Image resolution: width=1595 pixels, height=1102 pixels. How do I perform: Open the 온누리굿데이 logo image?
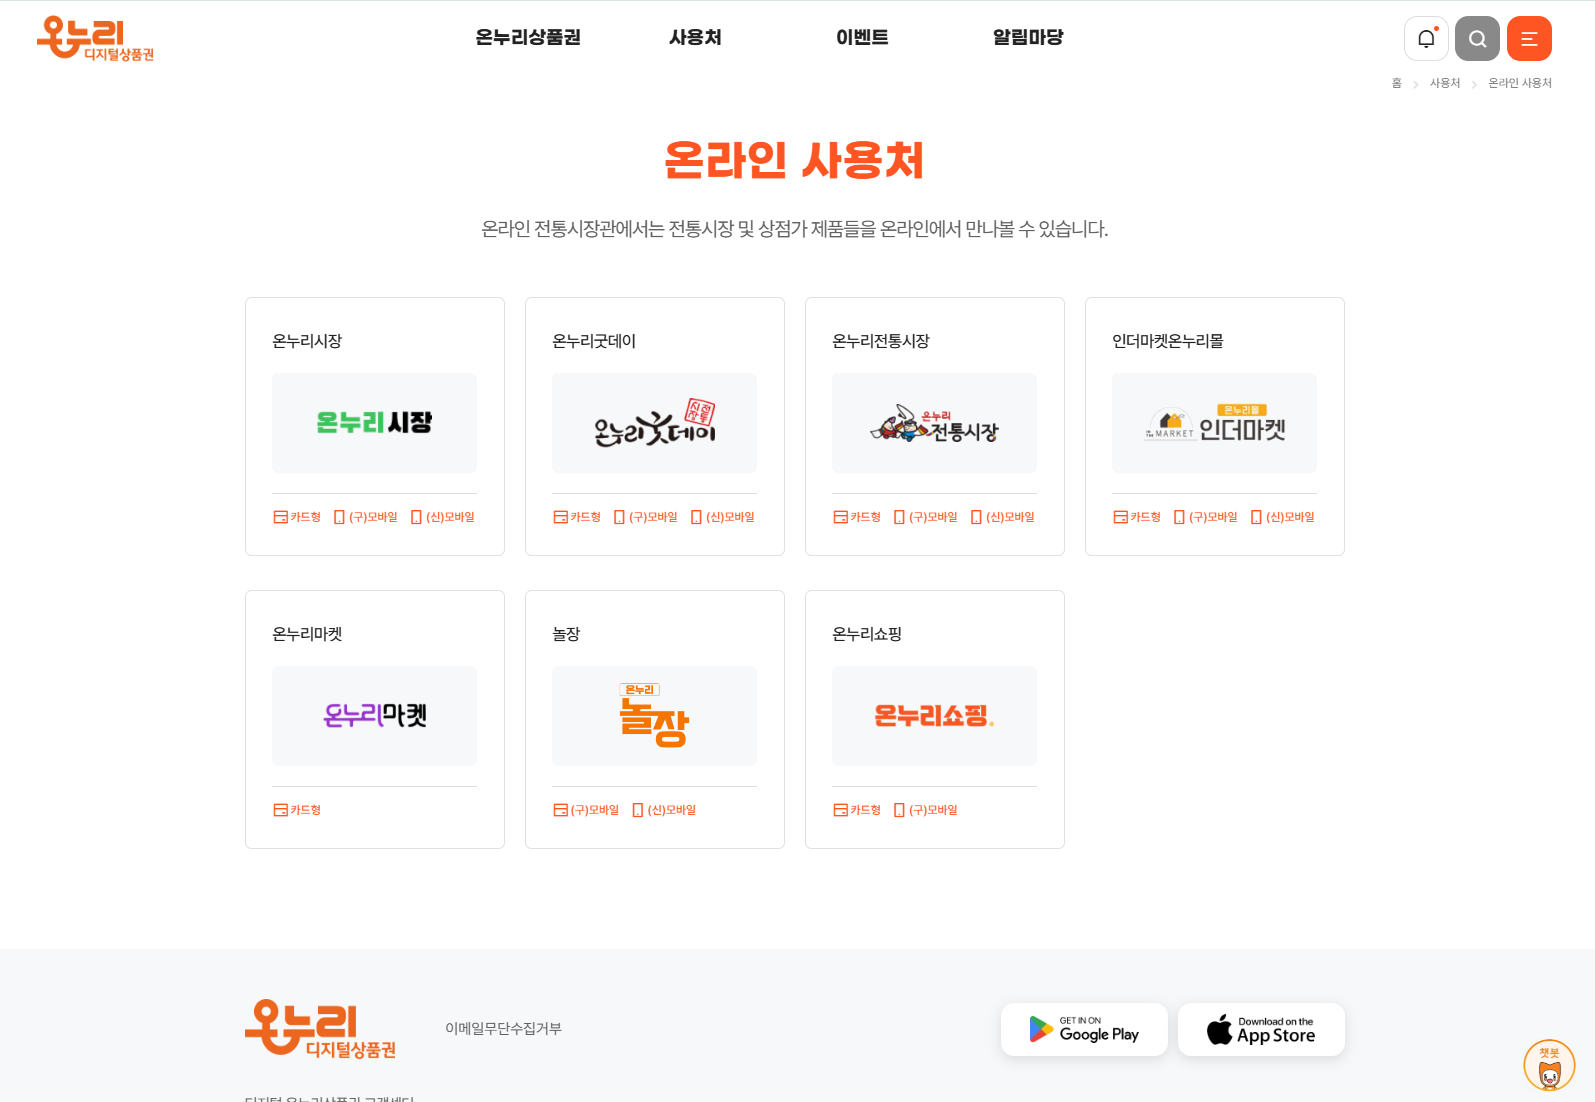click(654, 423)
